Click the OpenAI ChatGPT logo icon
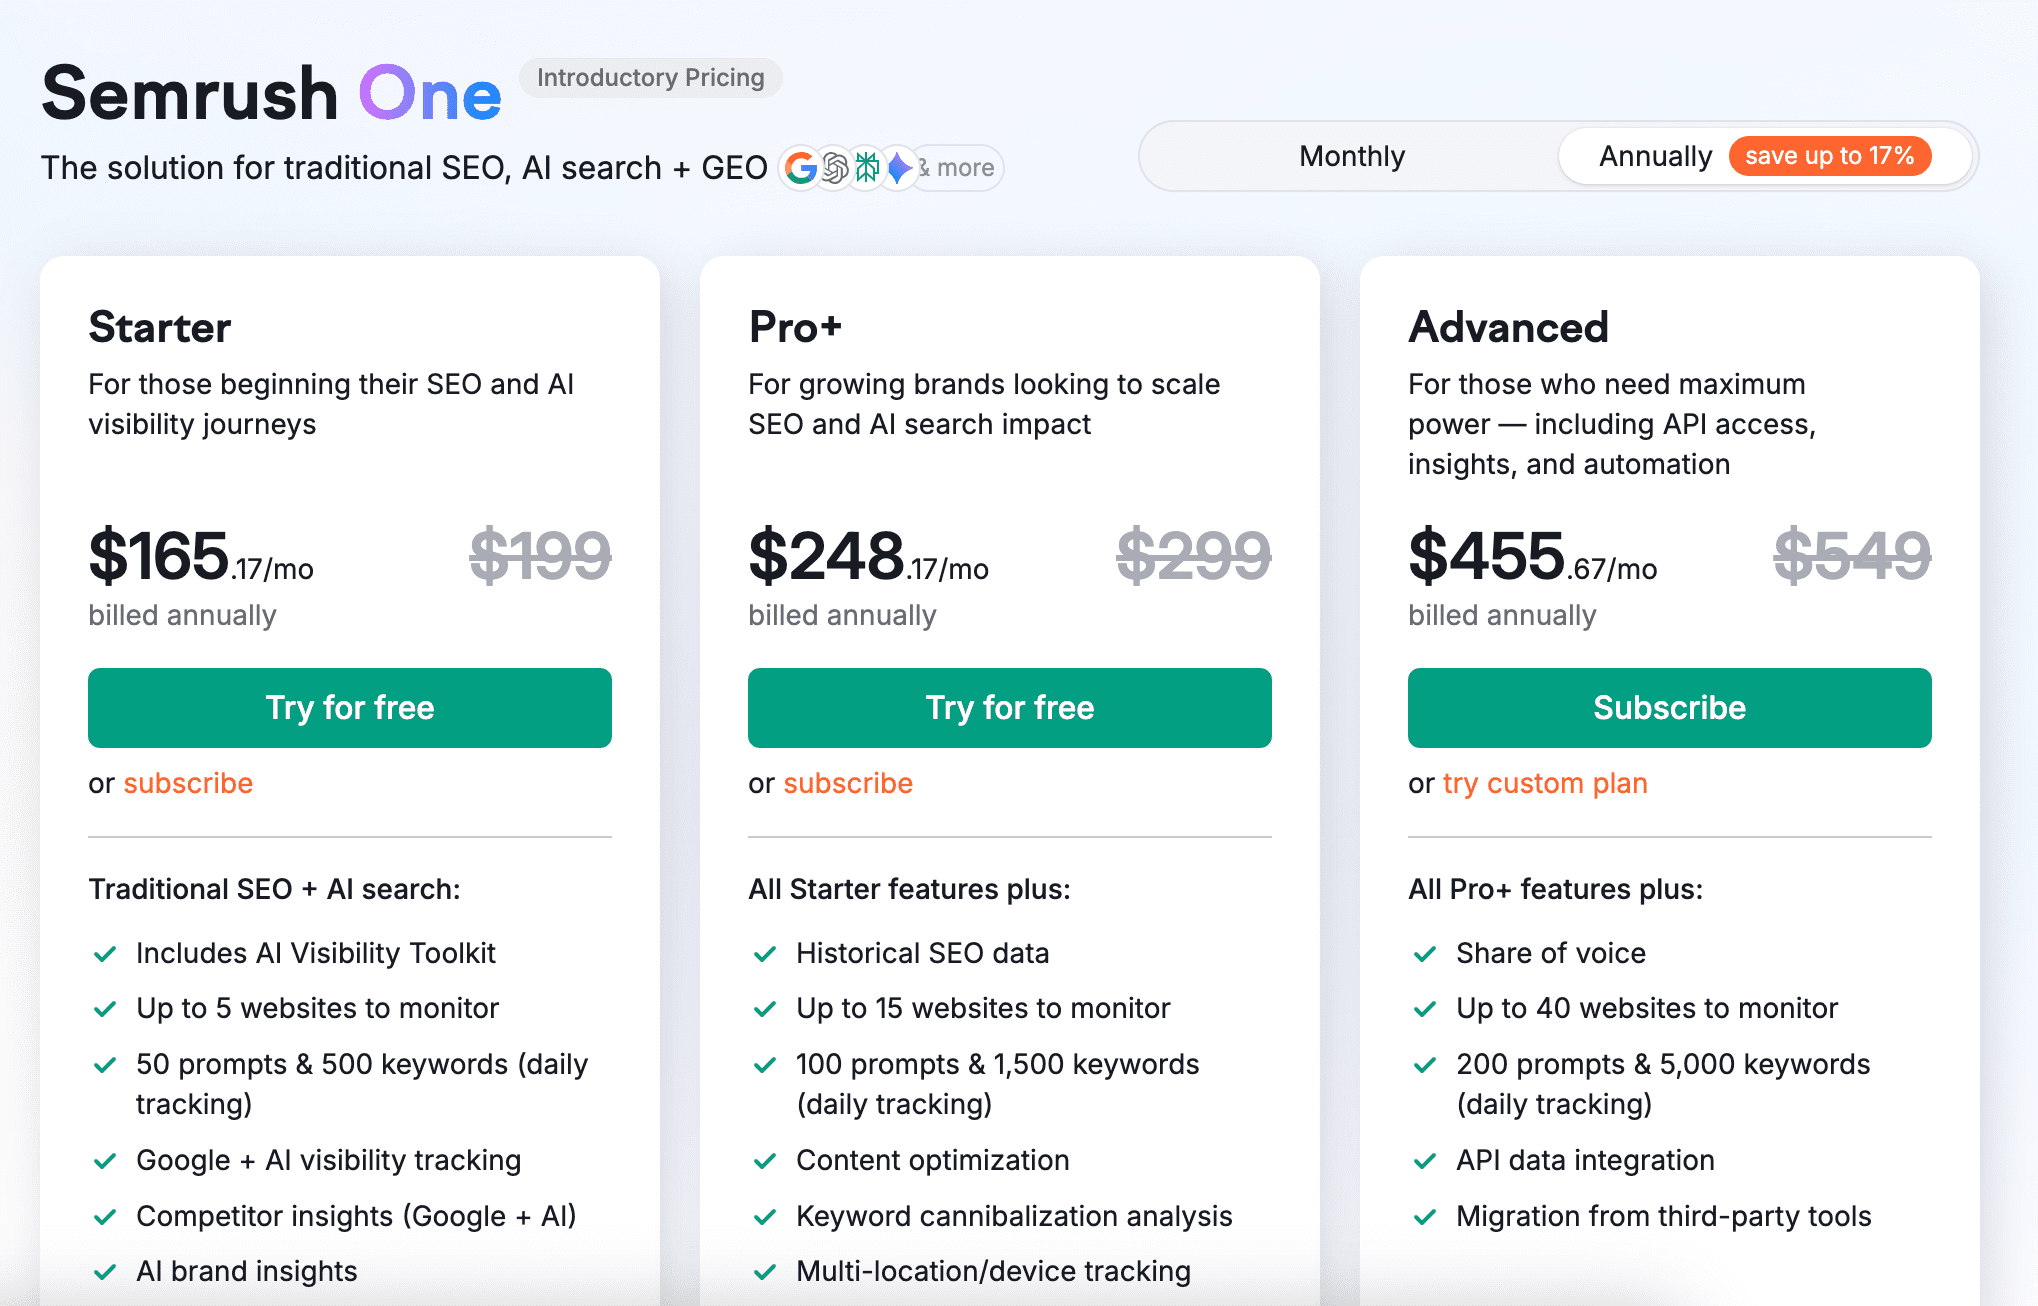This screenshot has height=1306, width=2038. tap(834, 167)
